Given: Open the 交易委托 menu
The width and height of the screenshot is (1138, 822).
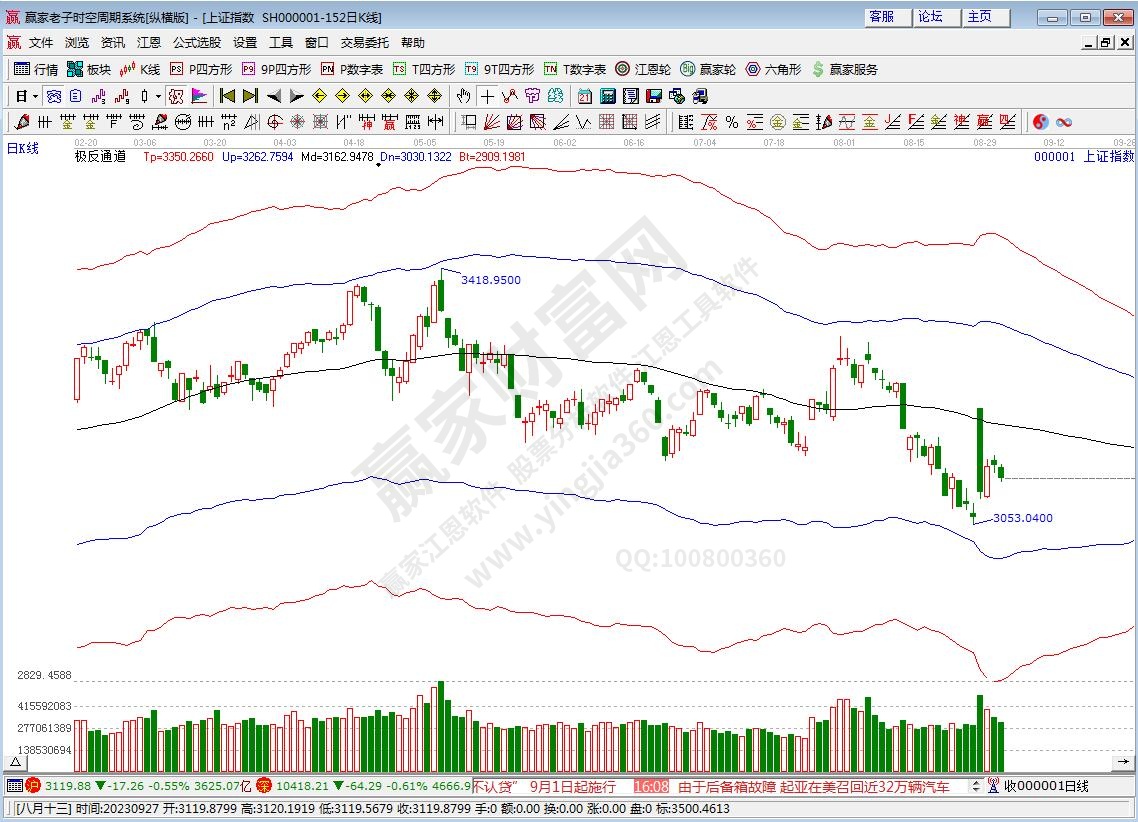Looking at the screenshot, I should 365,43.
